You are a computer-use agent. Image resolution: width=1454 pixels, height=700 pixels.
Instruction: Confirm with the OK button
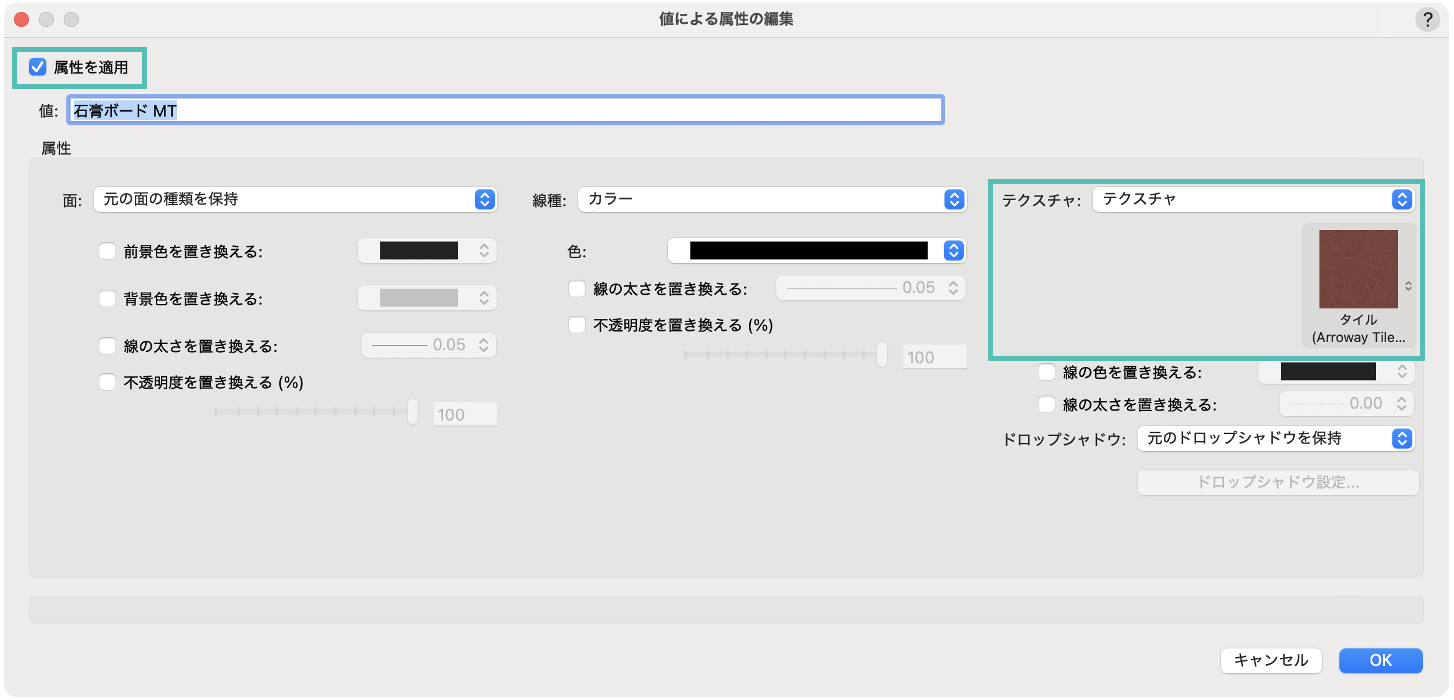point(1380,660)
